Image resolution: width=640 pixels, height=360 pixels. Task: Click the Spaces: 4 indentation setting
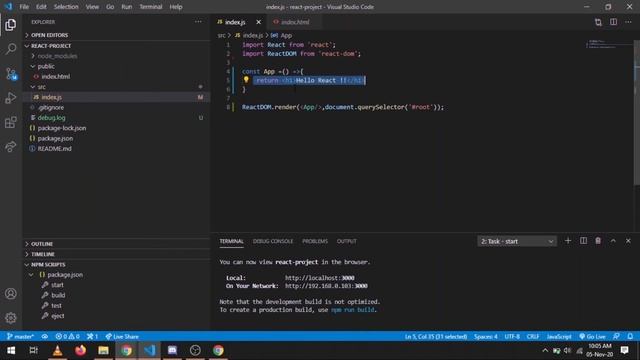pos(486,336)
